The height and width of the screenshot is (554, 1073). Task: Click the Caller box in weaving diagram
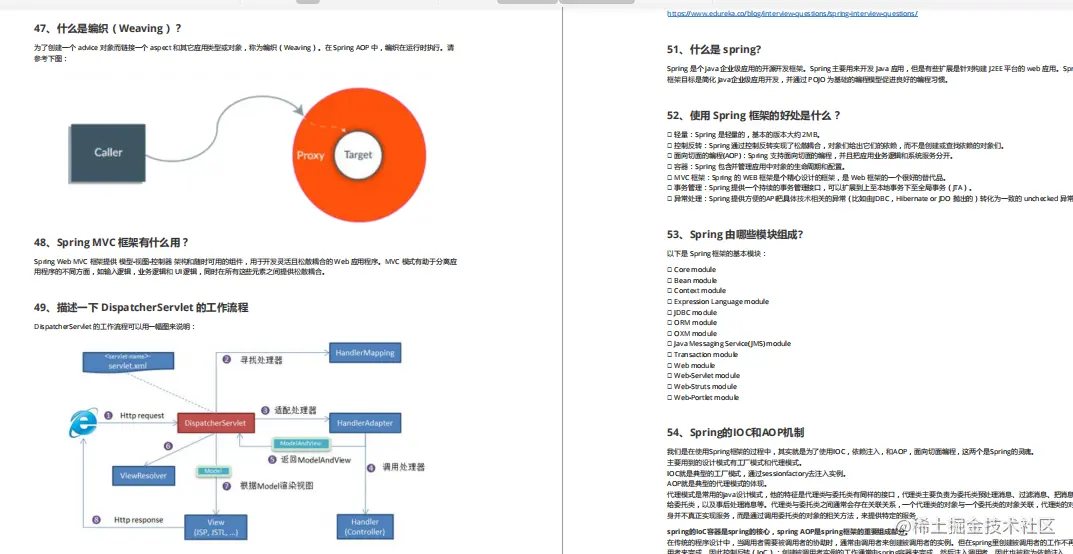[x=108, y=153]
